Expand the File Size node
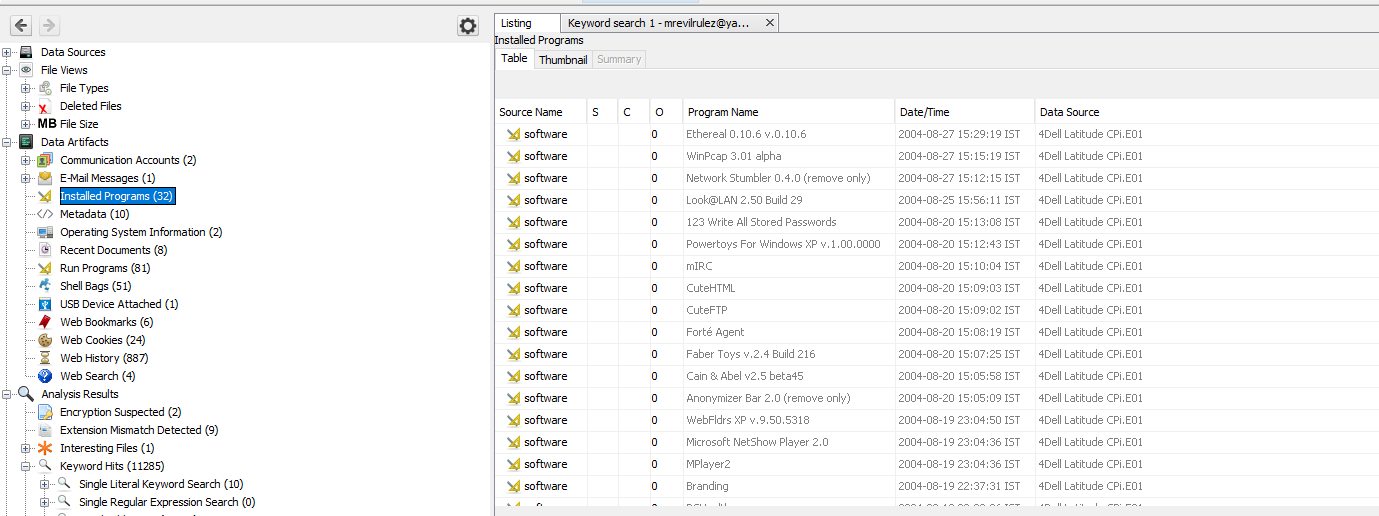 coord(26,124)
